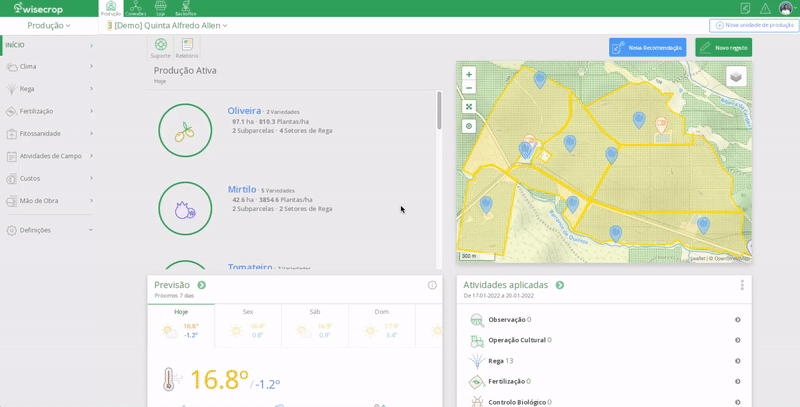Image resolution: width=800 pixels, height=407 pixels.
Task: Open the Fertilização activity row arrow
Action: pyautogui.click(x=738, y=381)
